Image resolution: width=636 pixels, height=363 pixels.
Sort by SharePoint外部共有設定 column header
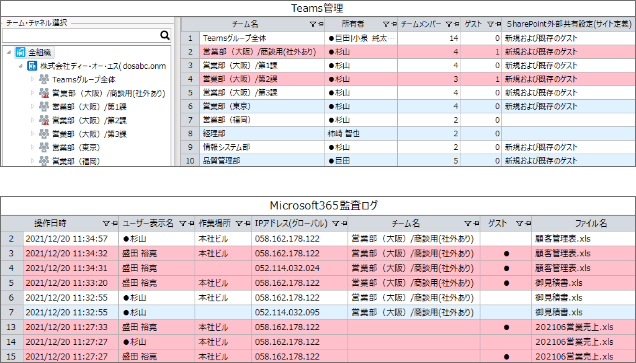[x=569, y=24]
